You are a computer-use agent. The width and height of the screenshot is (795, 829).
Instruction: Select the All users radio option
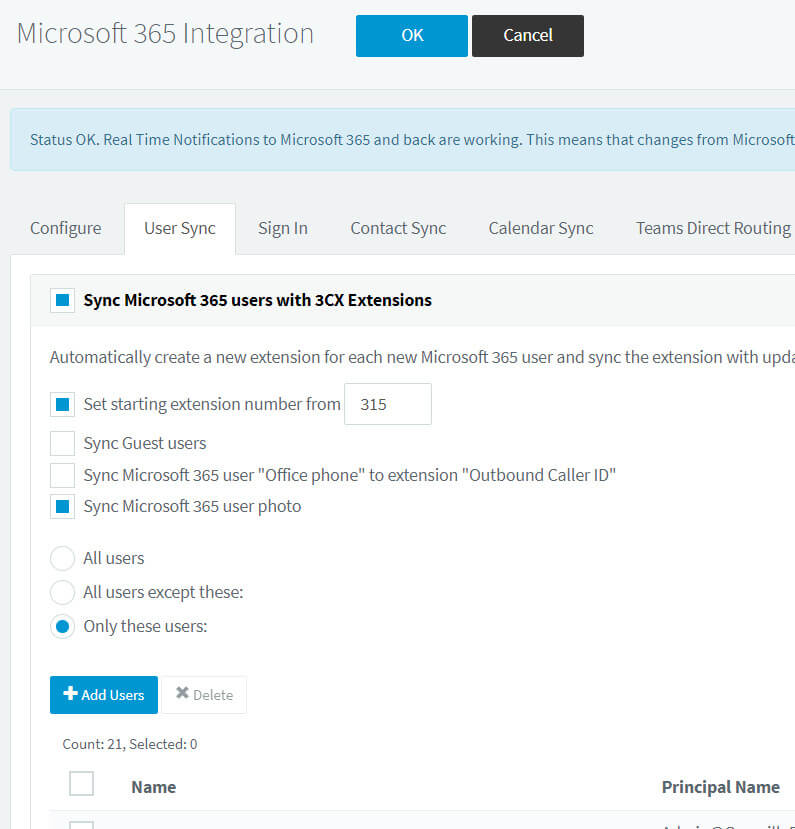pos(62,559)
